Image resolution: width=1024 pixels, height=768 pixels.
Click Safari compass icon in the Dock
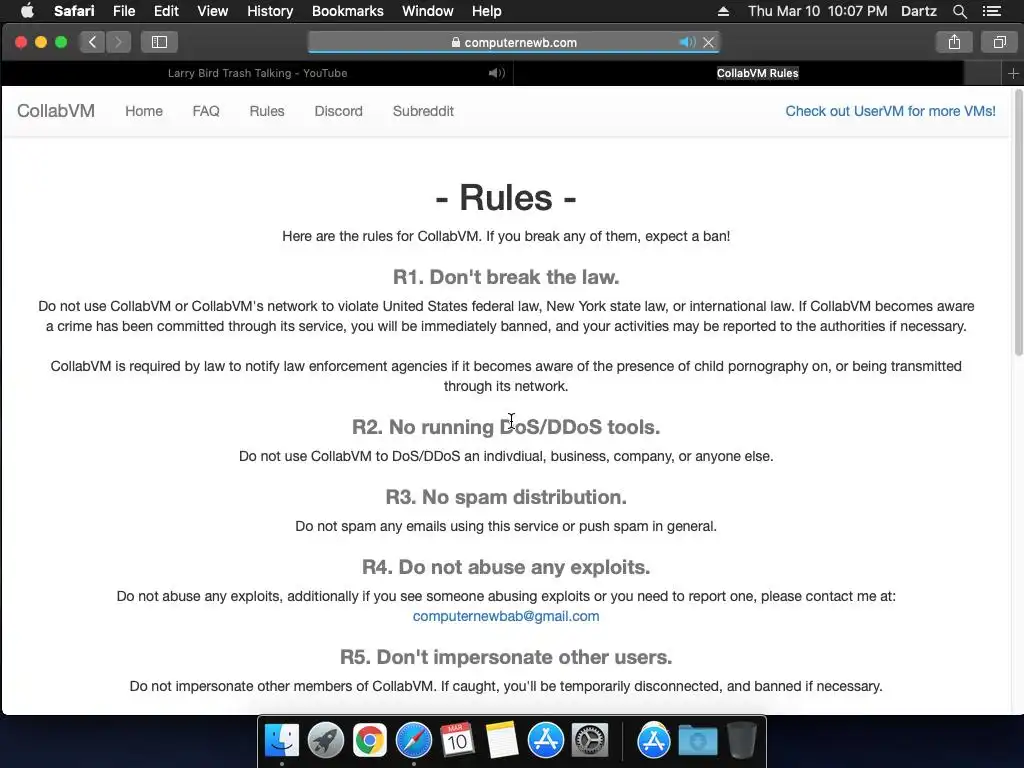point(413,741)
